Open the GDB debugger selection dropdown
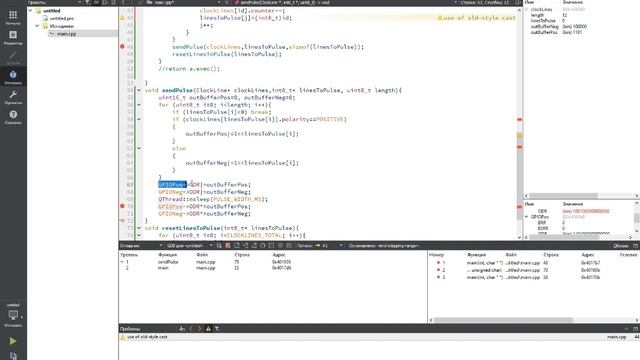The height and width of the screenshot is (360, 640). coord(190,246)
